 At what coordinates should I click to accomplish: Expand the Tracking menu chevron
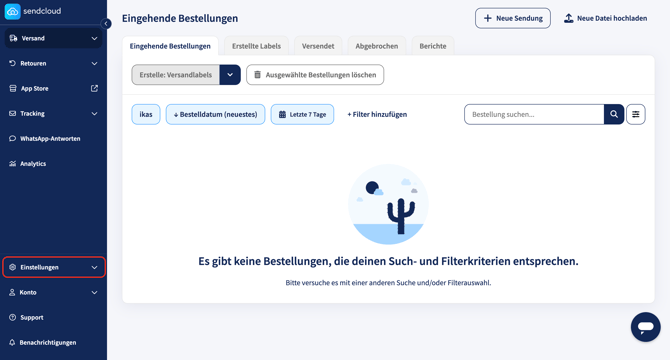tap(94, 114)
